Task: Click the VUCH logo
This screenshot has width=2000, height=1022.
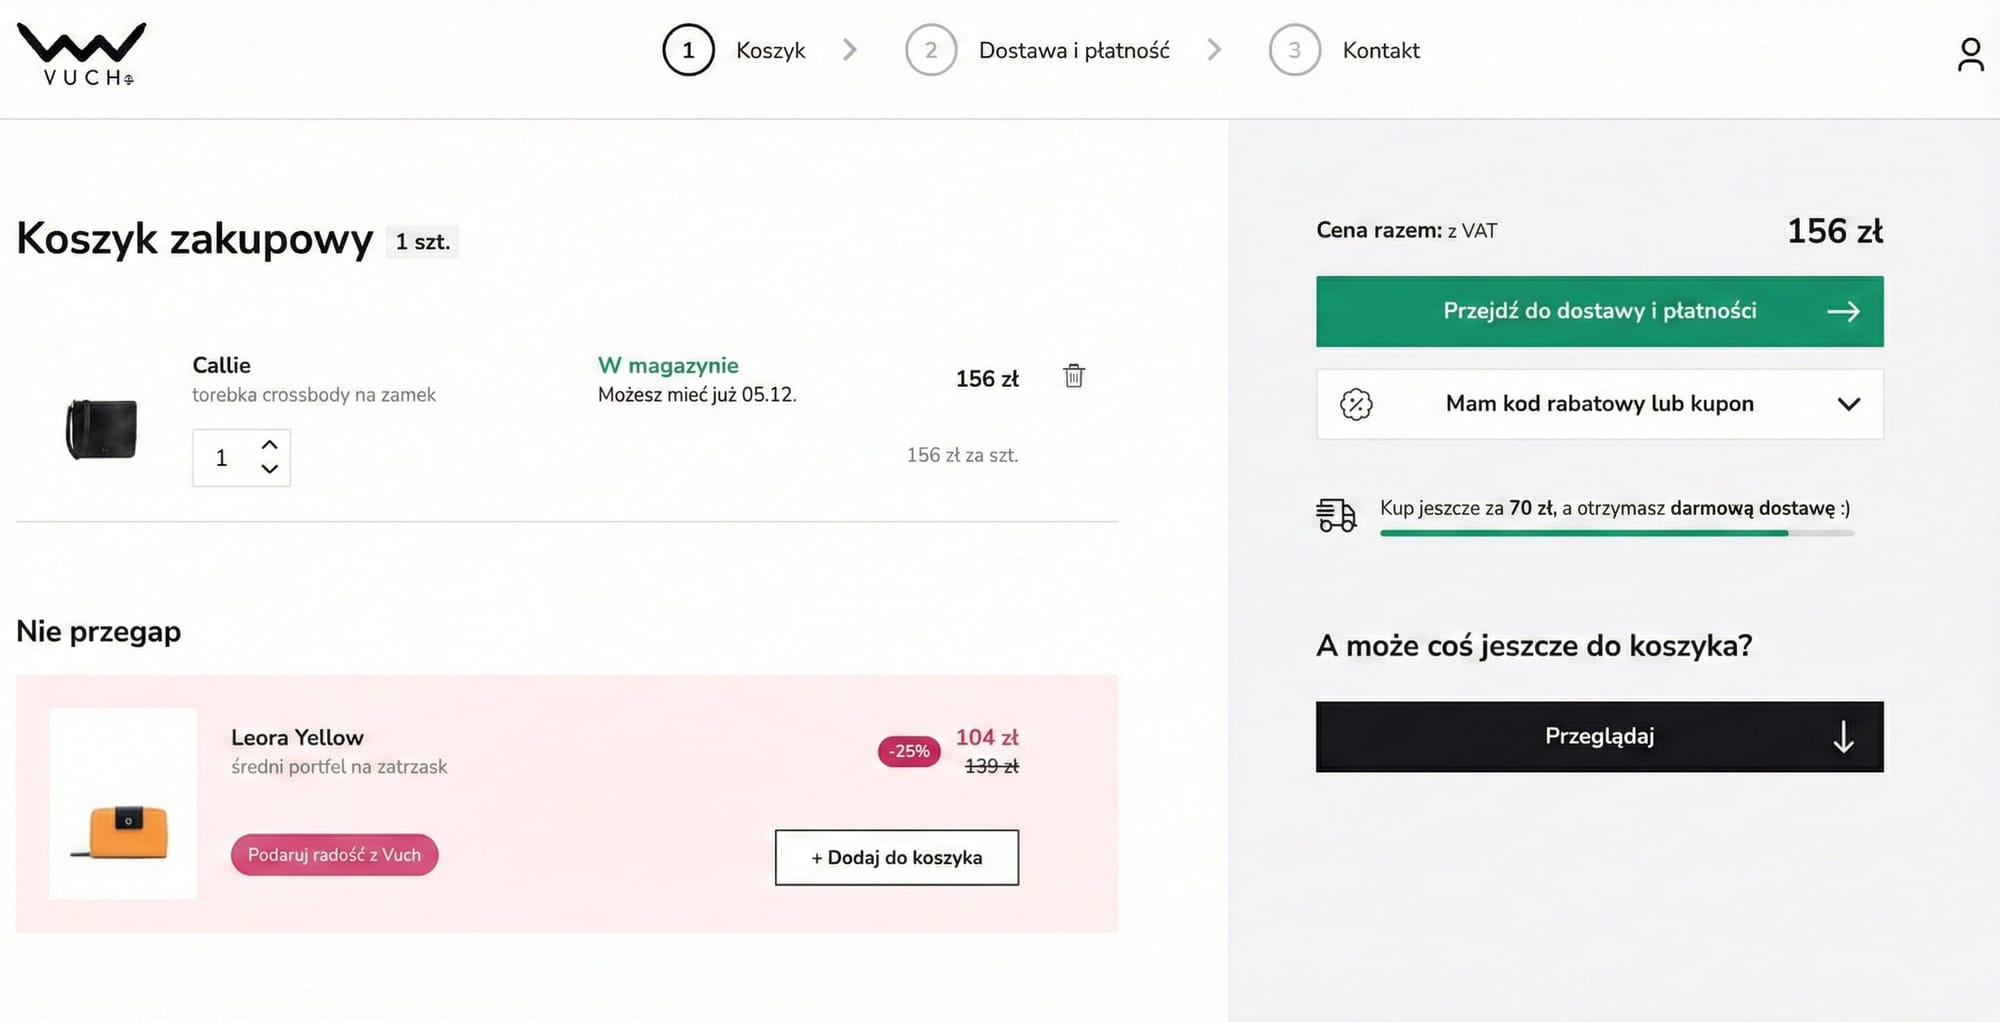Action: coord(80,50)
